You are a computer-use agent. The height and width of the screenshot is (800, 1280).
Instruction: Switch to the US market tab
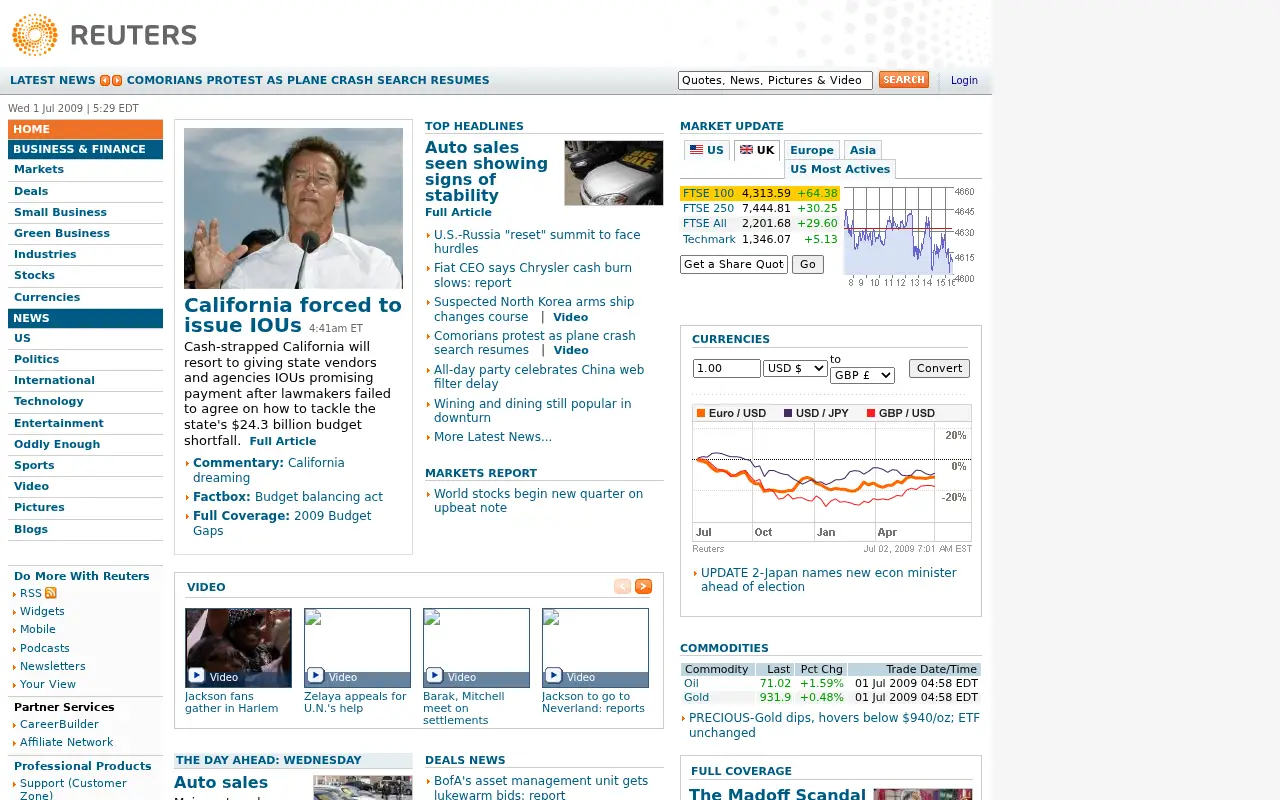coord(707,150)
